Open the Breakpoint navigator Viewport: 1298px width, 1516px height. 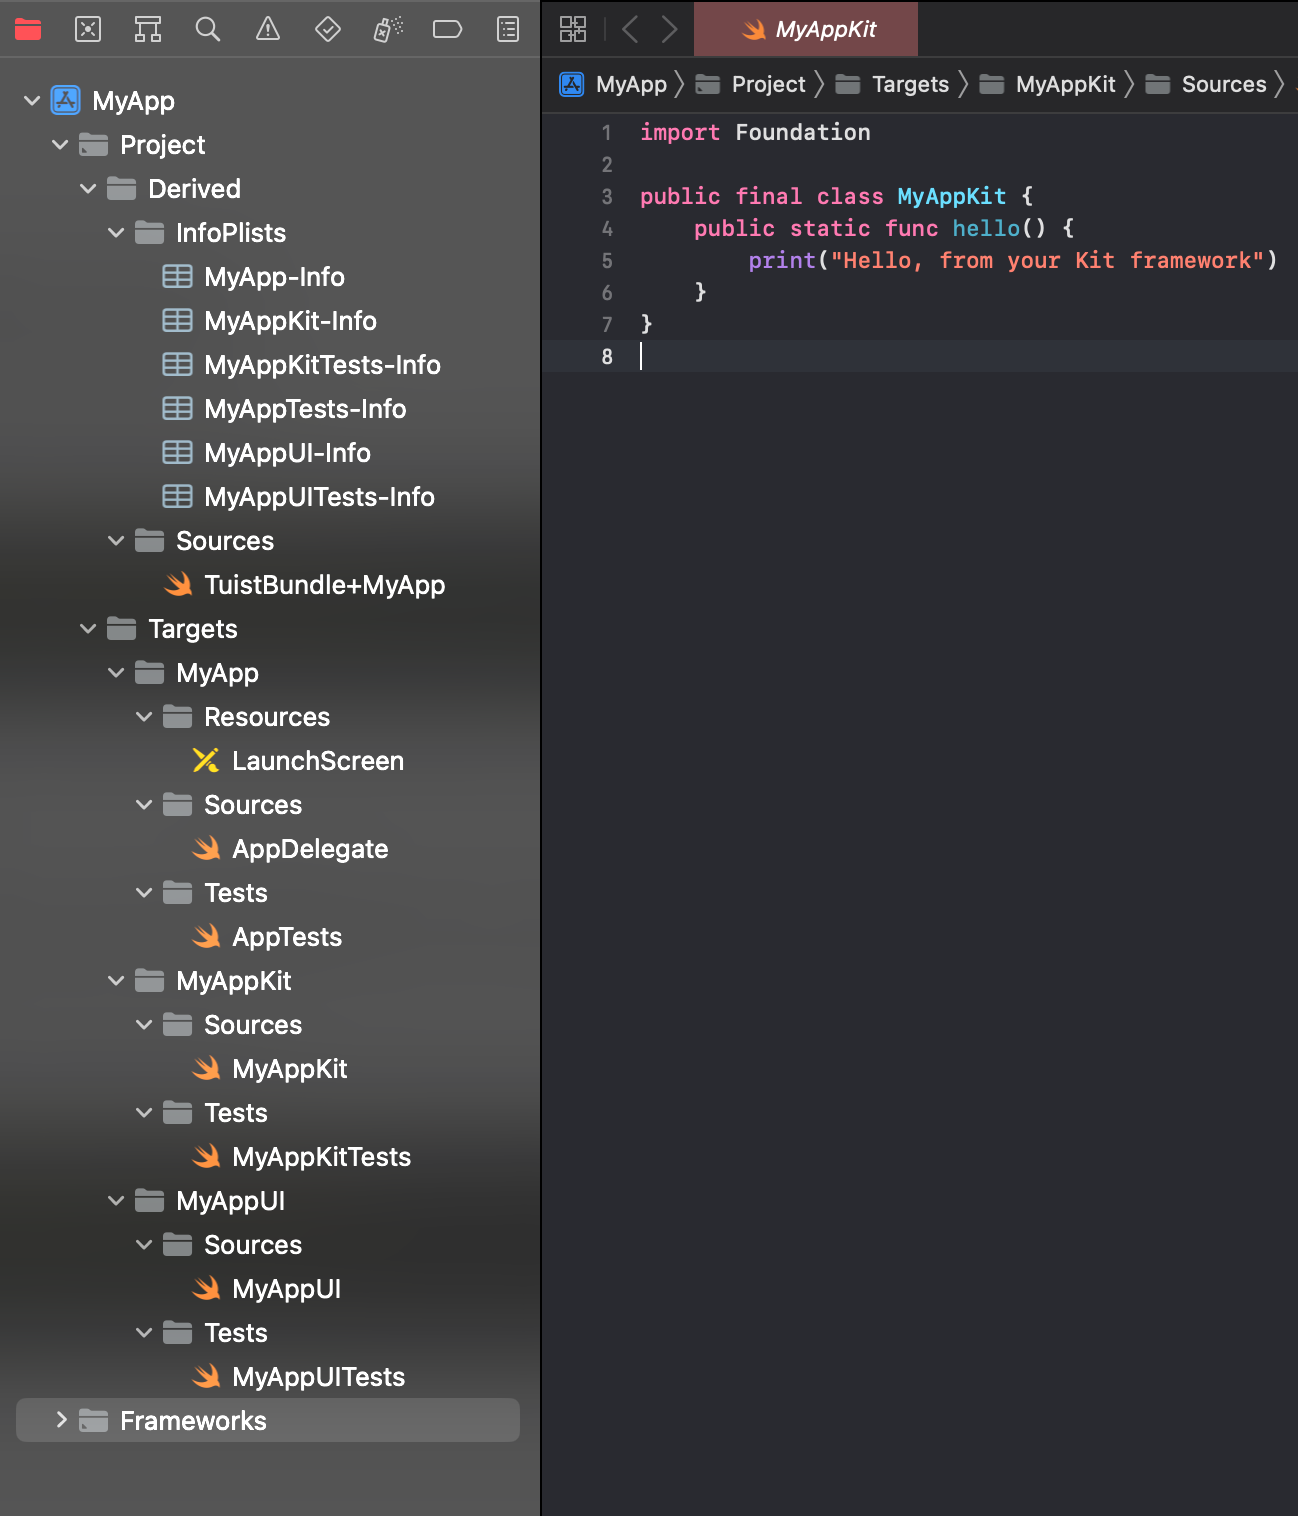(447, 29)
